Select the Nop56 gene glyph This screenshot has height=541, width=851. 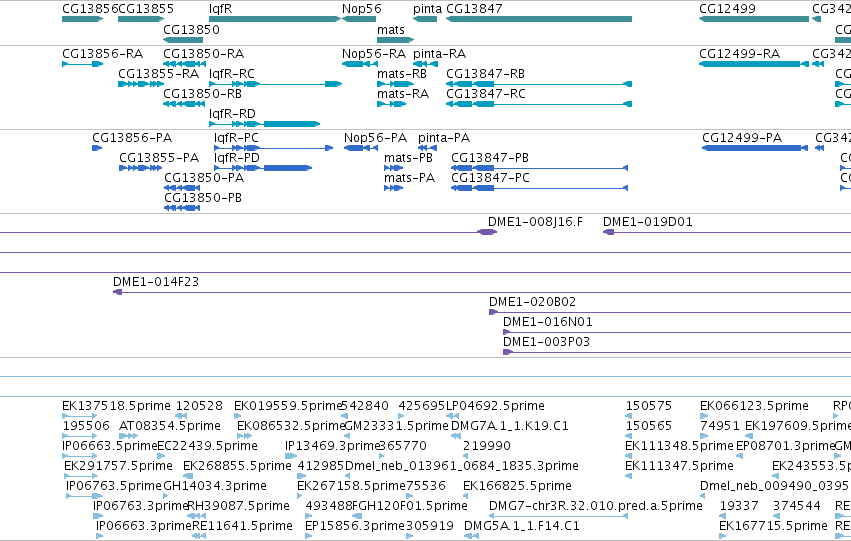click(x=359, y=19)
